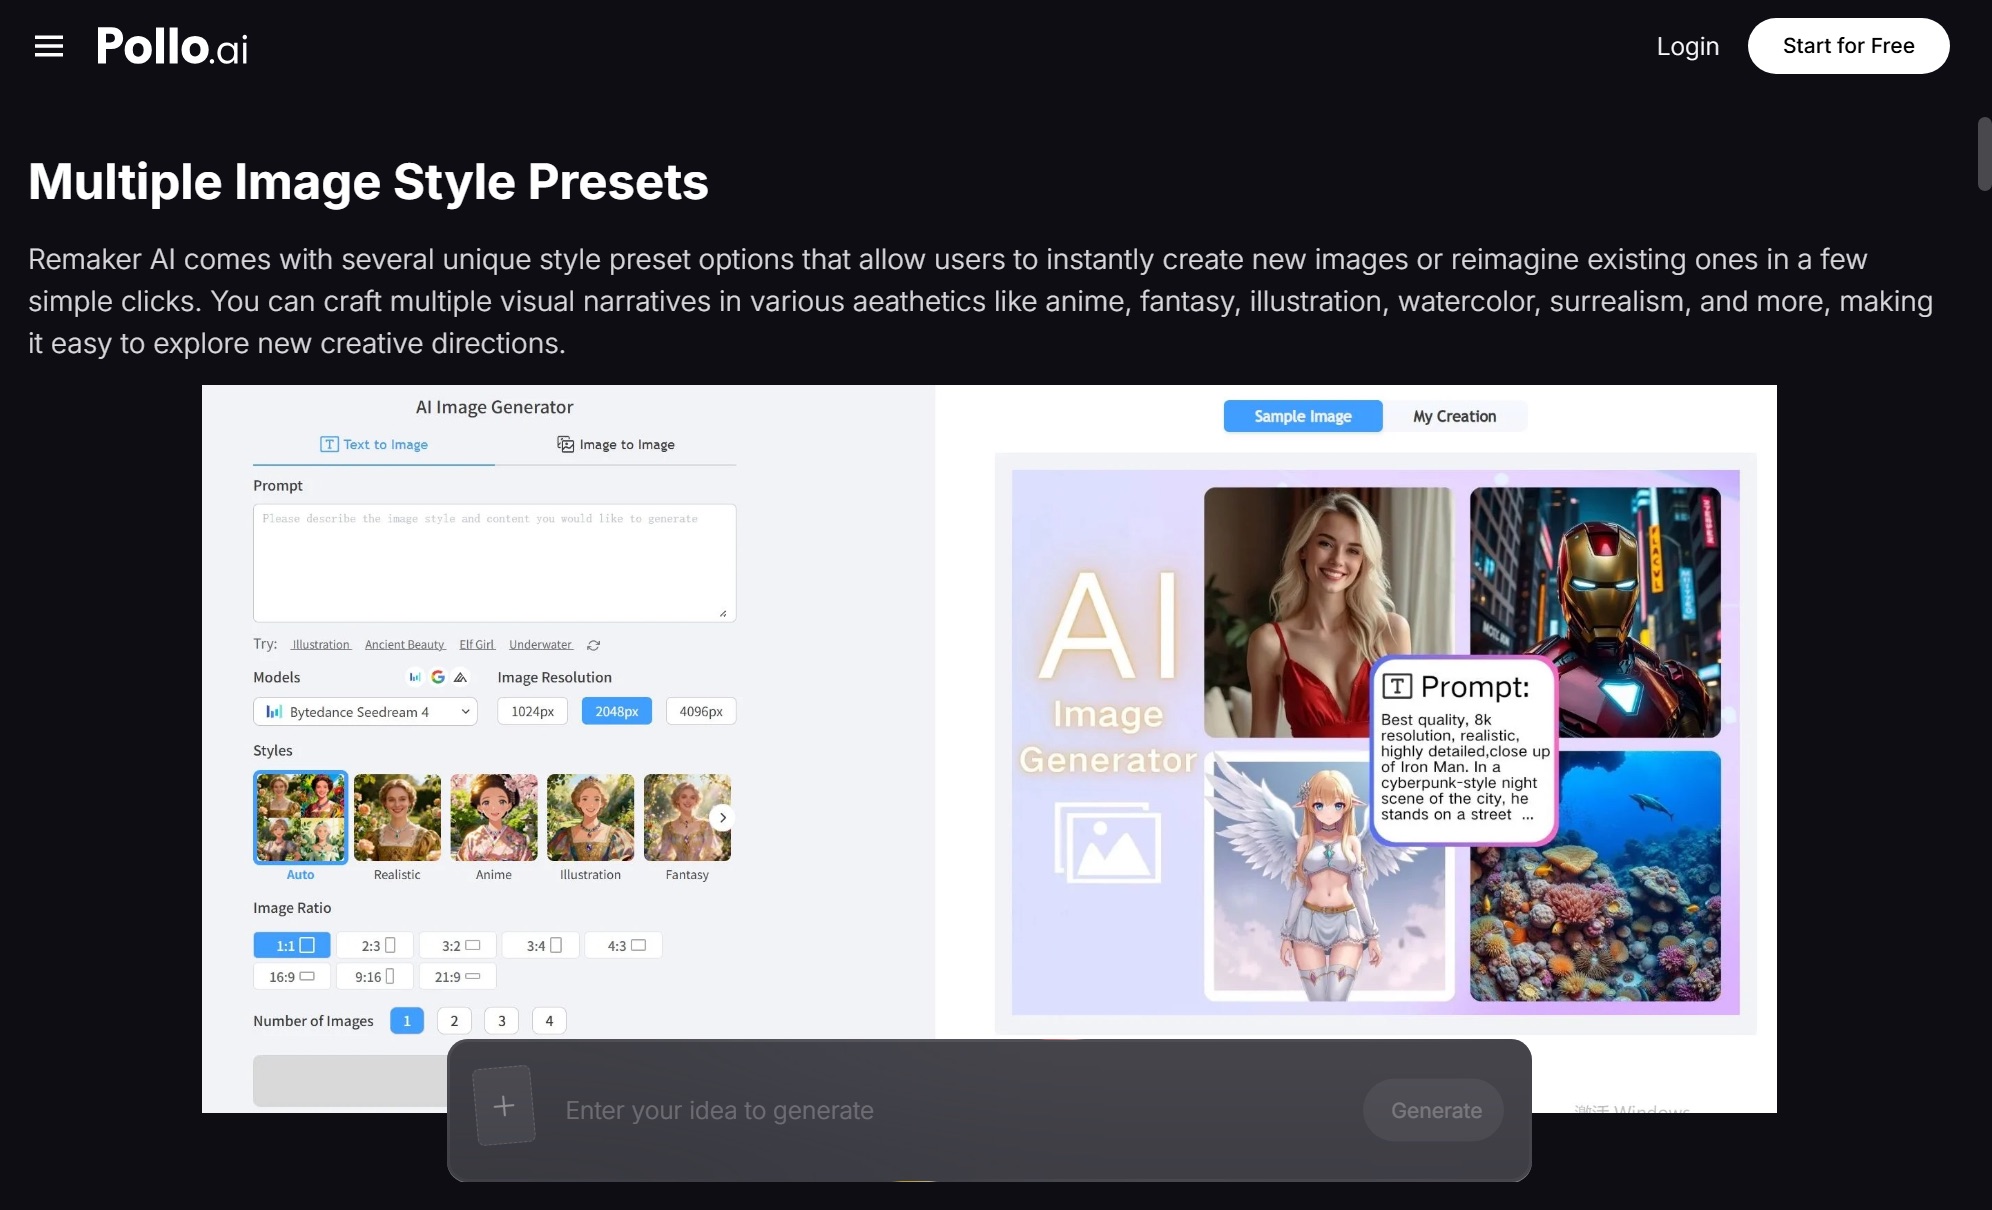Choose the 1:1 image ratio

coord(292,945)
